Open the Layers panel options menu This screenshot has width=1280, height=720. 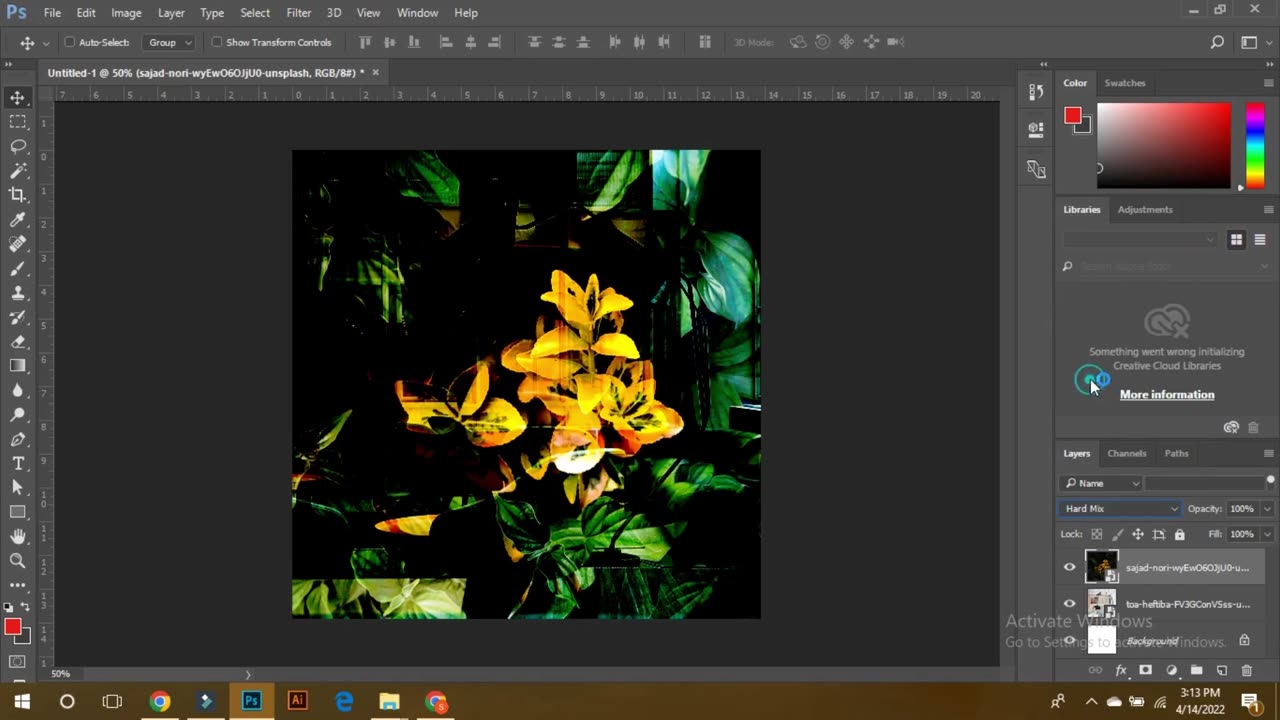(1268, 453)
